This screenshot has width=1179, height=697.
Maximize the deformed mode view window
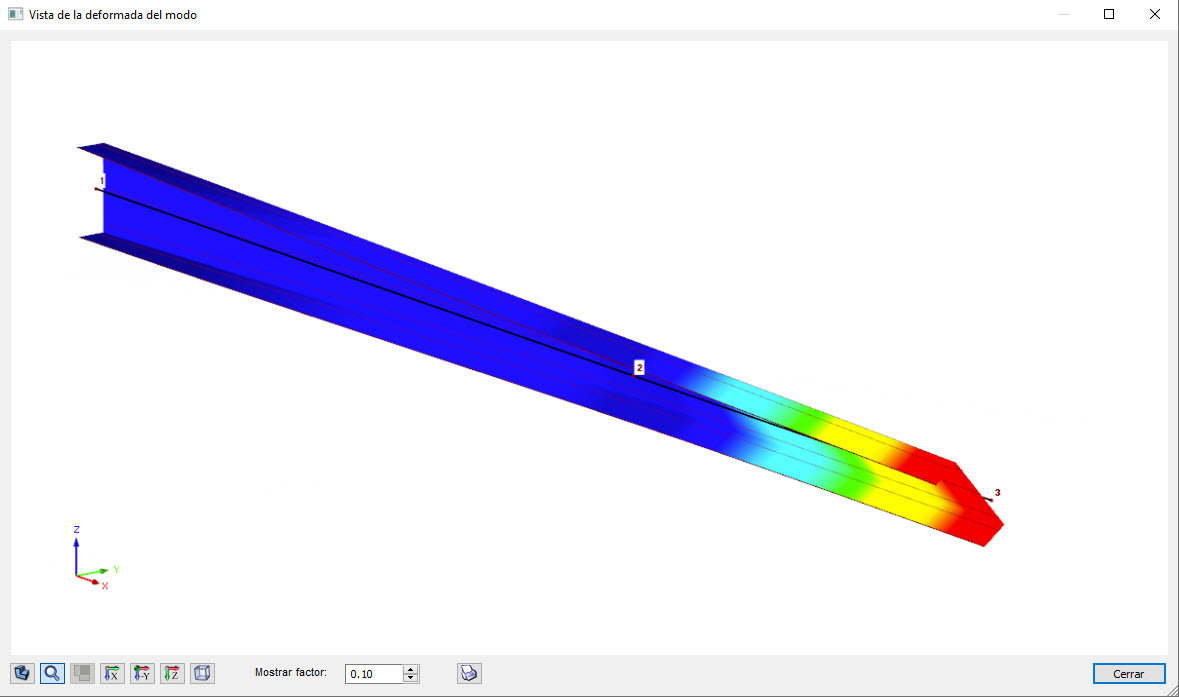(x=1108, y=14)
